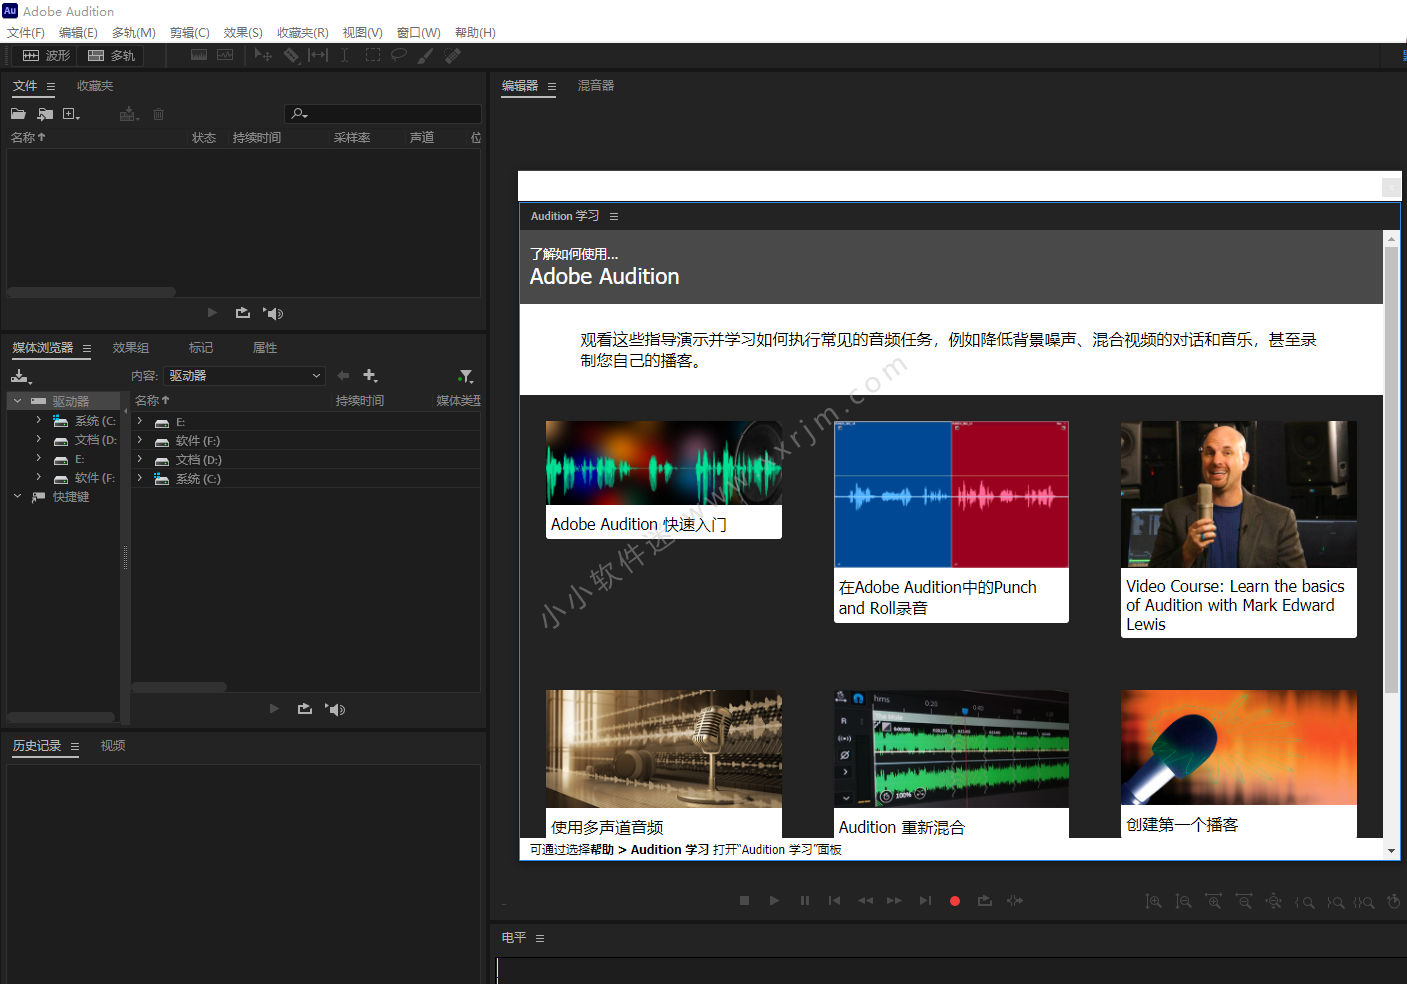Expand 软件 (F:) row in the file list
Screen dimensions: 1407x984
tap(140, 441)
